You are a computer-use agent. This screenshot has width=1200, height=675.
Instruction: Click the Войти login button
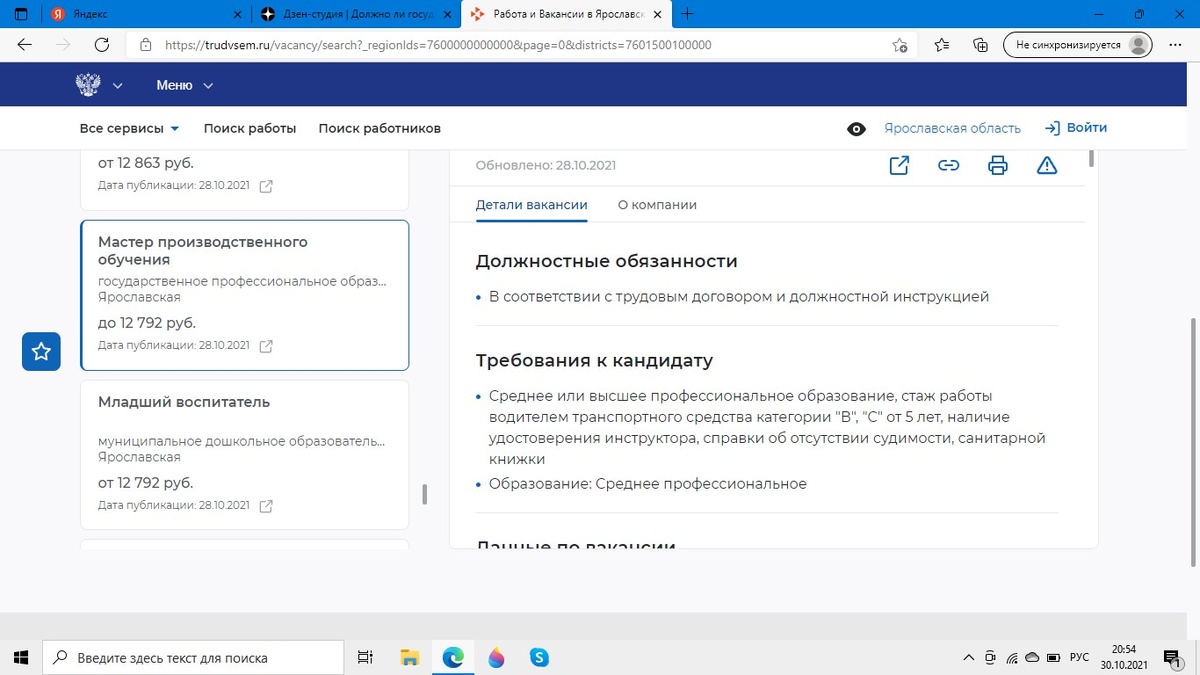[x=1076, y=128]
